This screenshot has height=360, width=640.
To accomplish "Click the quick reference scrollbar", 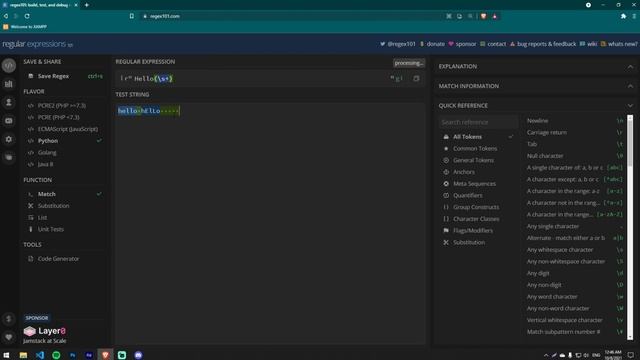I will pos(630,143).
